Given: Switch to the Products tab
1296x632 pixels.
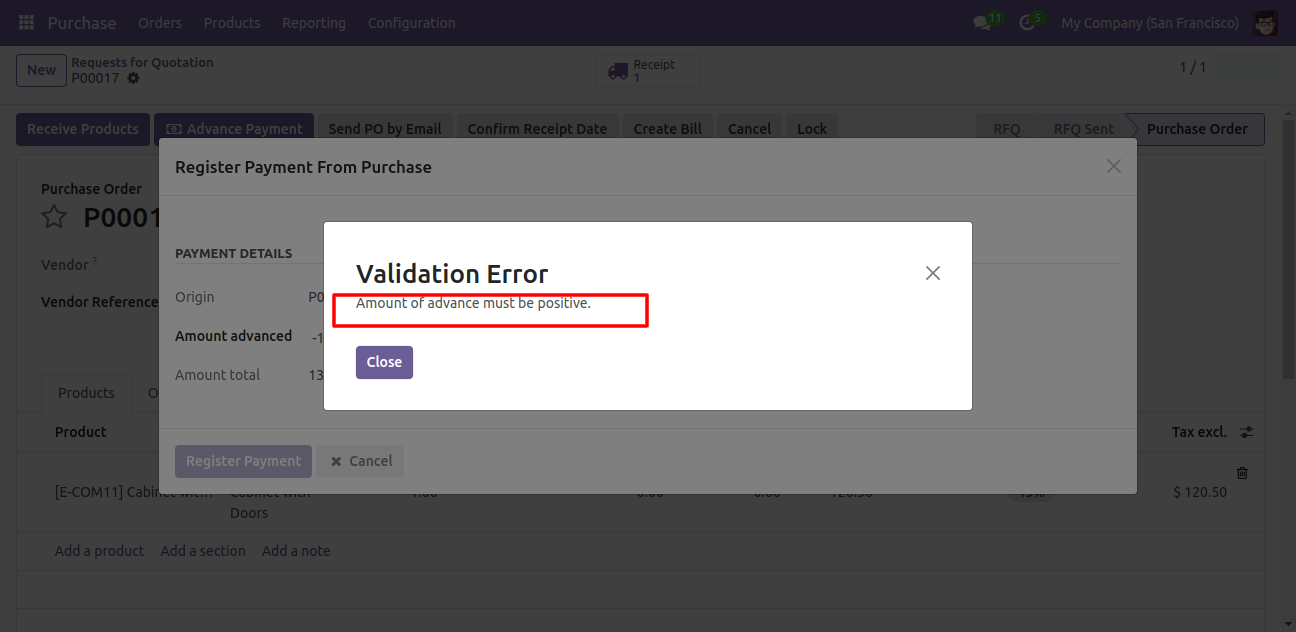Looking at the screenshot, I should click(x=86, y=393).
